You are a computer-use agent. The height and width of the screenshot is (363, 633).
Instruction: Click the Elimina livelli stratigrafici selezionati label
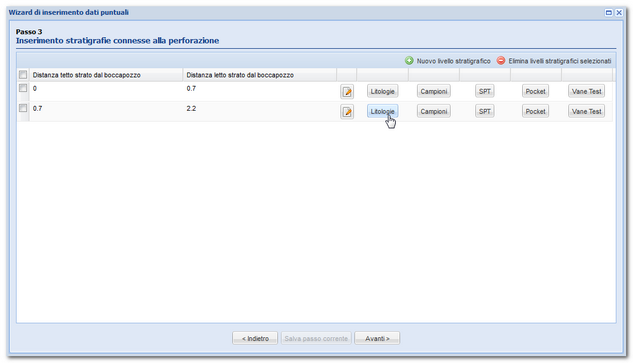(x=560, y=61)
